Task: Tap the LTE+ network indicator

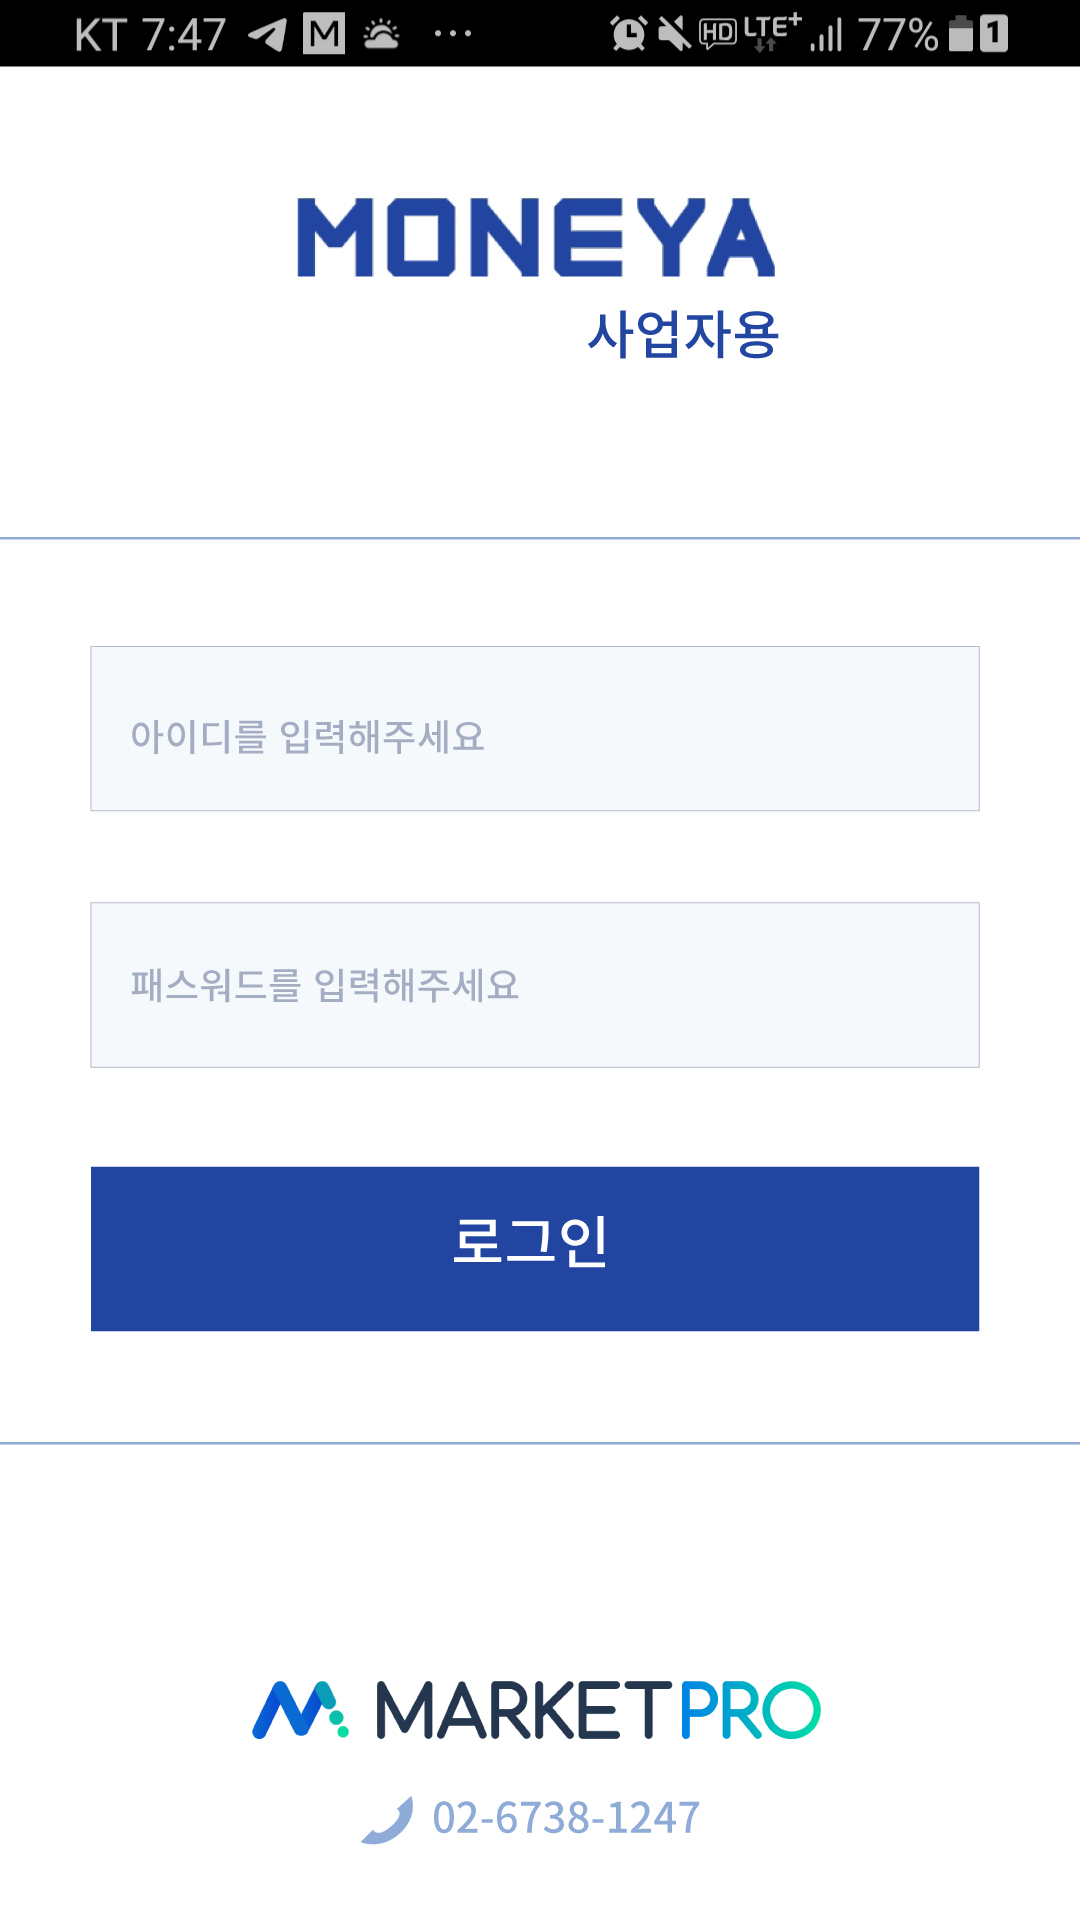Action: click(772, 32)
